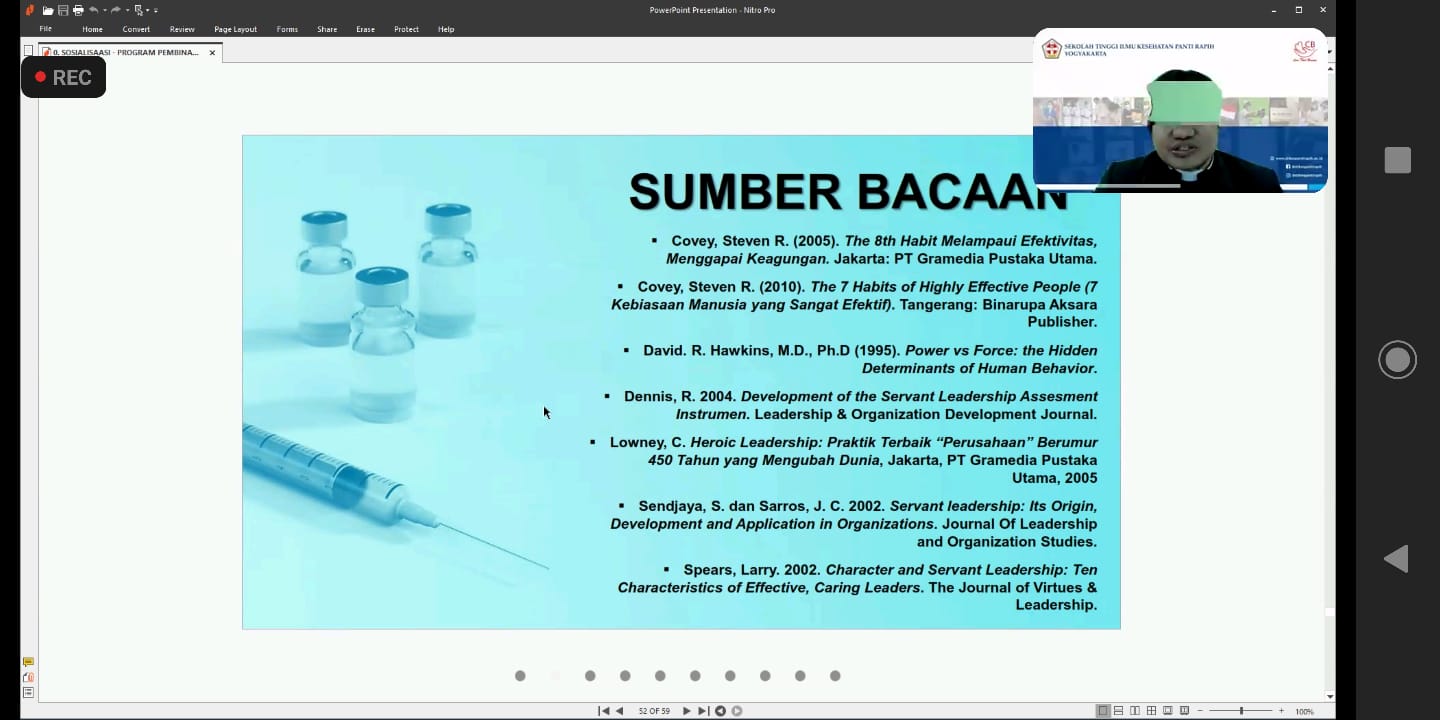This screenshot has width=1440, height=720.
Task: Expand the Undo history dropdown arrow
Action: pos(104,10)
